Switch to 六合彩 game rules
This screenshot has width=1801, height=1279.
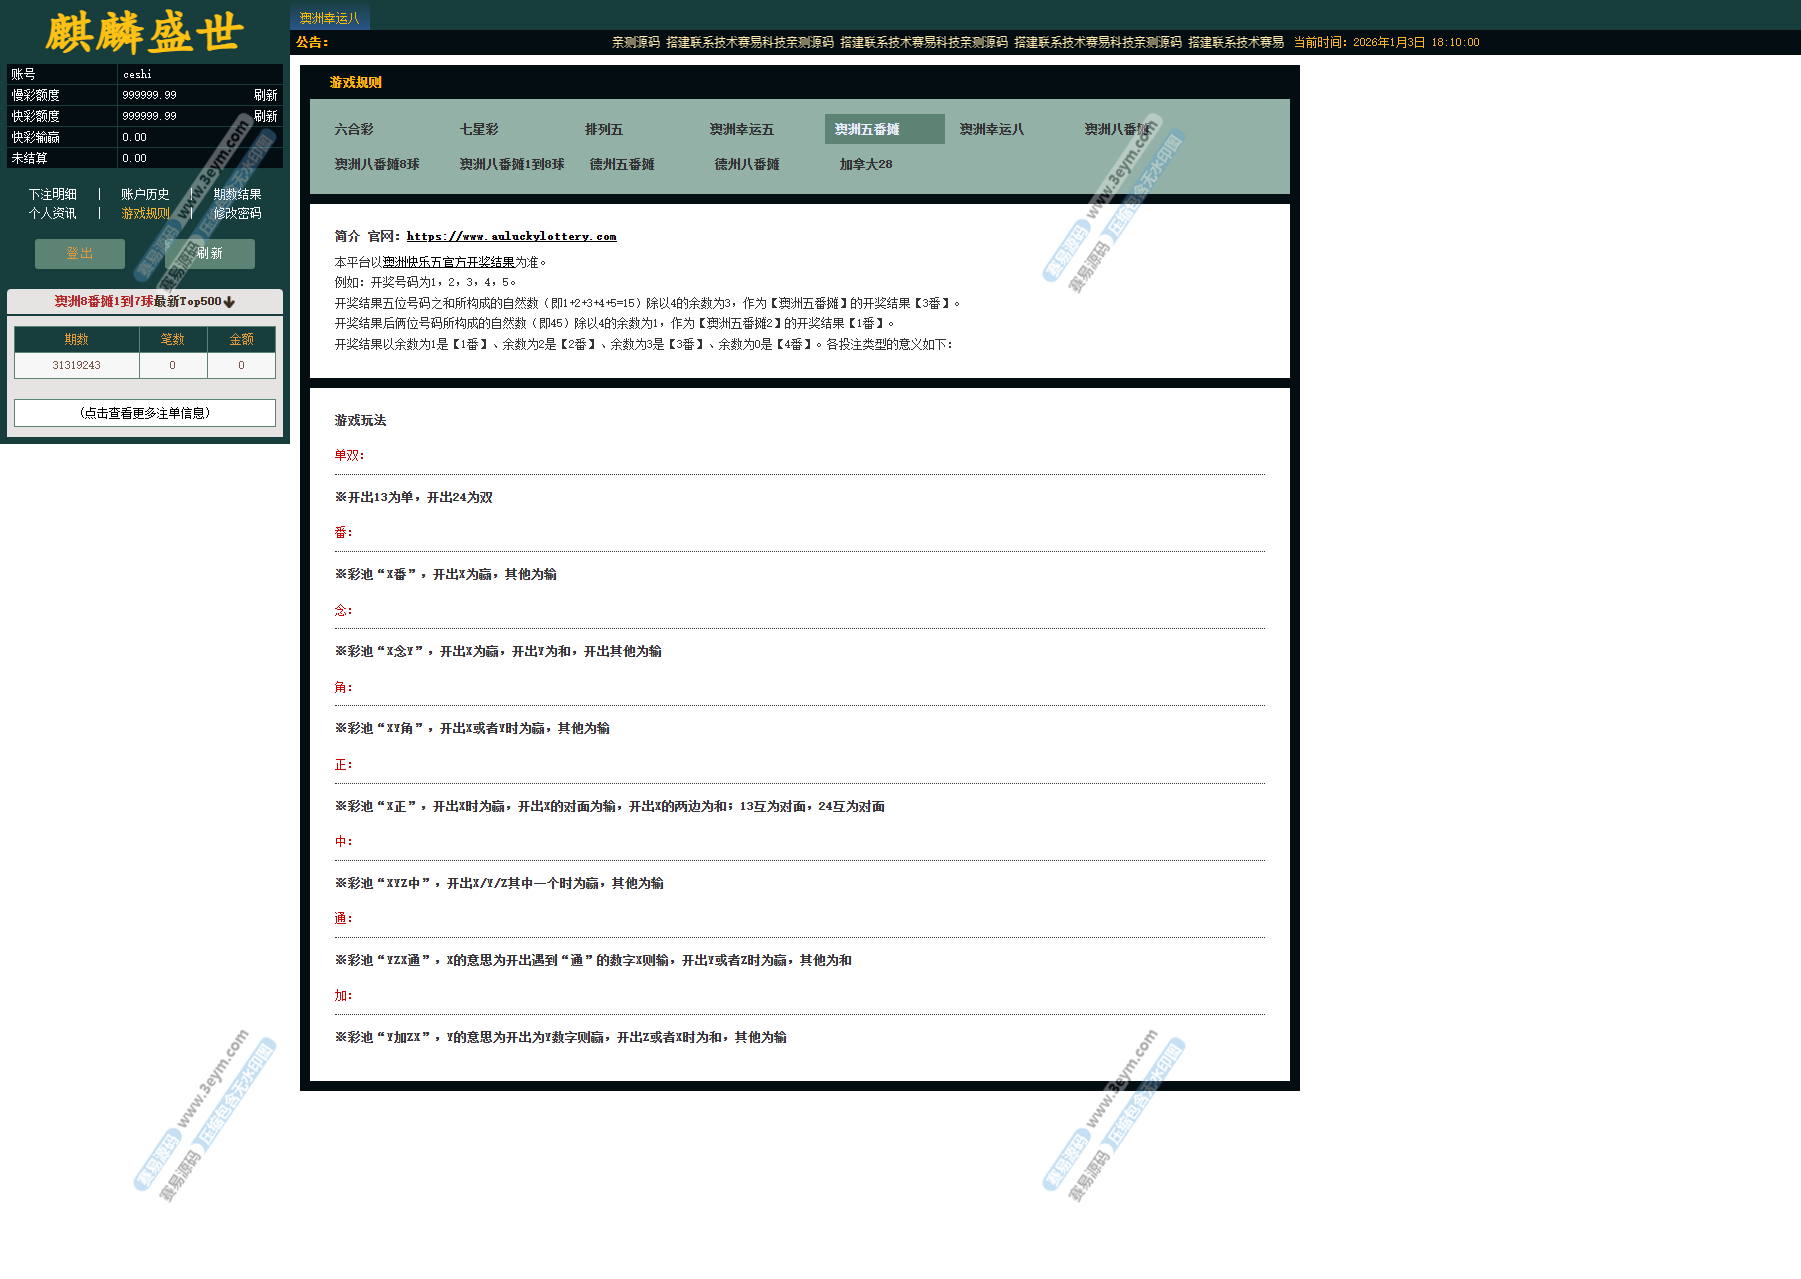click(x=354, y=130)
